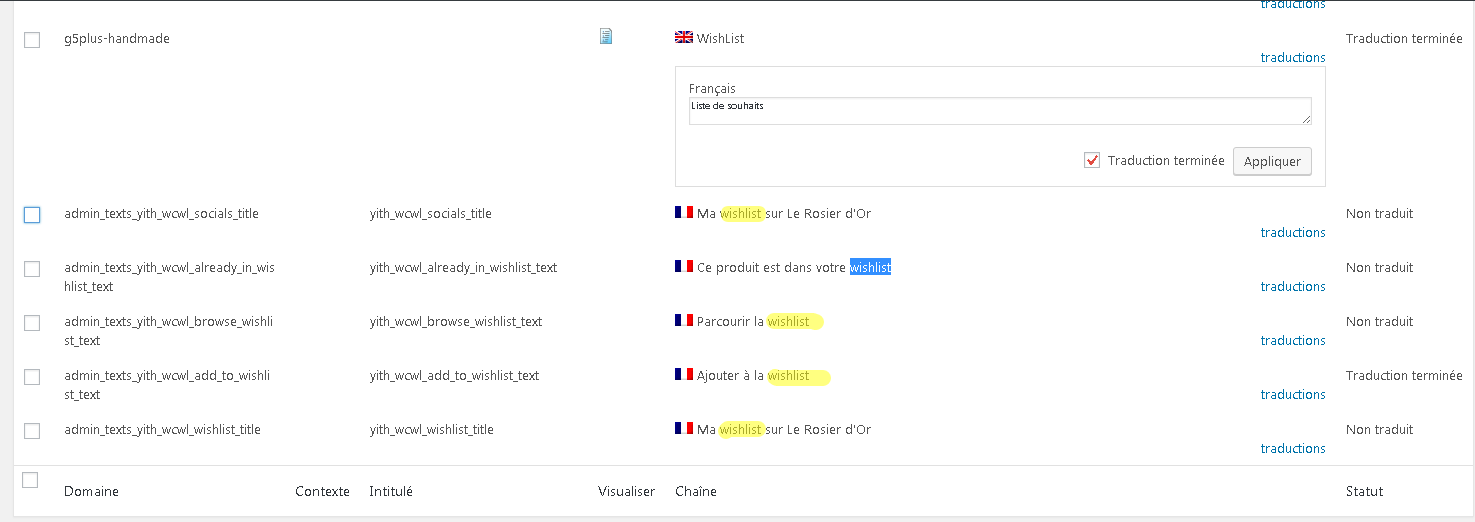Click the Statut column footer label

1364,491
